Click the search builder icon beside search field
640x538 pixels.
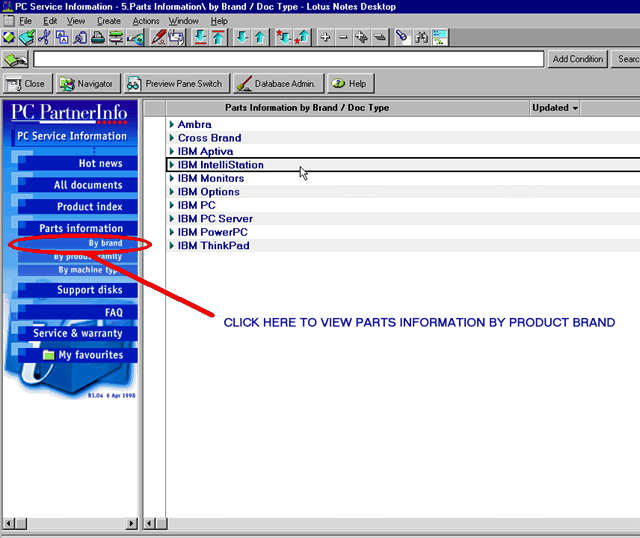pyautogui.click(x=15, y=60)
